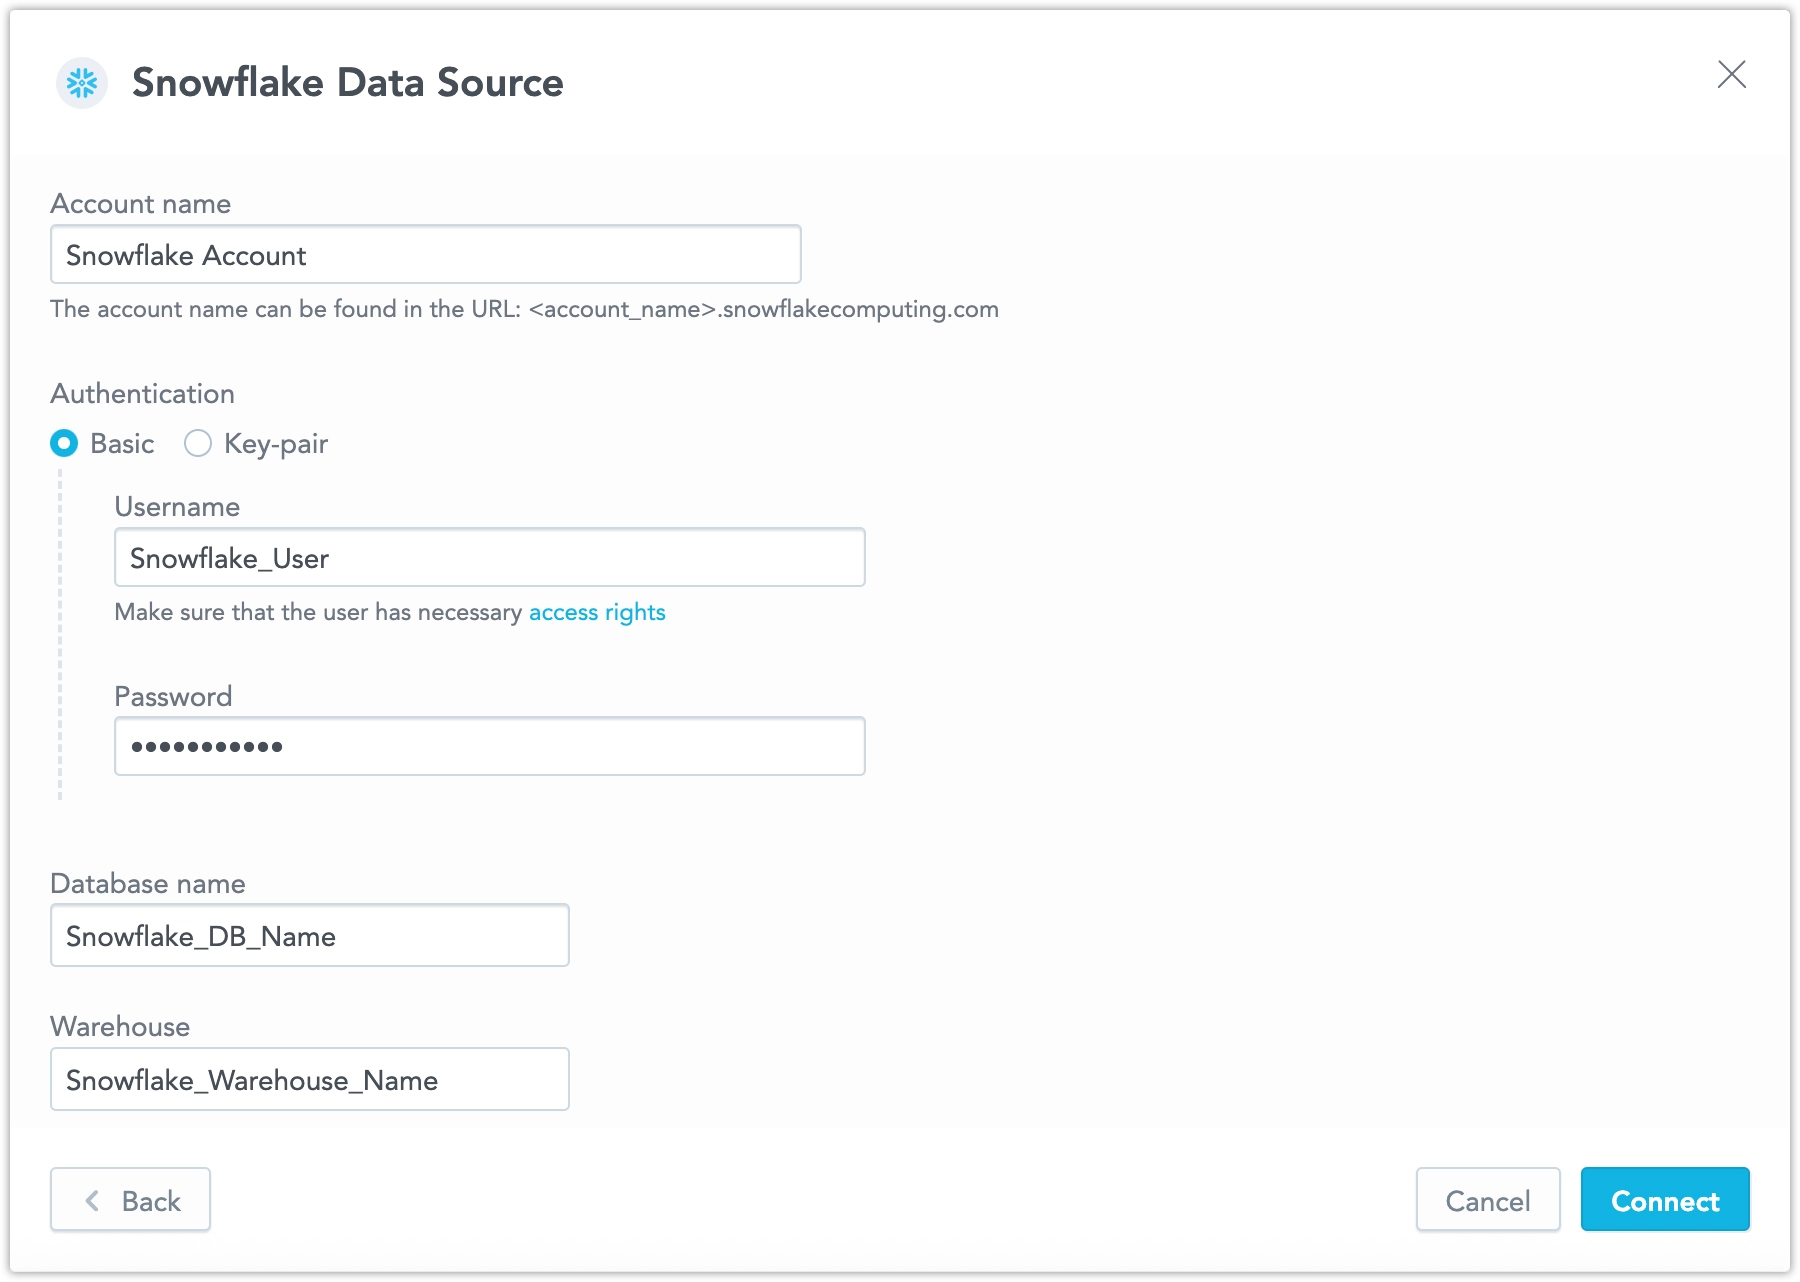
Task: Go back with the Back button label
Action: point(151,1201)
